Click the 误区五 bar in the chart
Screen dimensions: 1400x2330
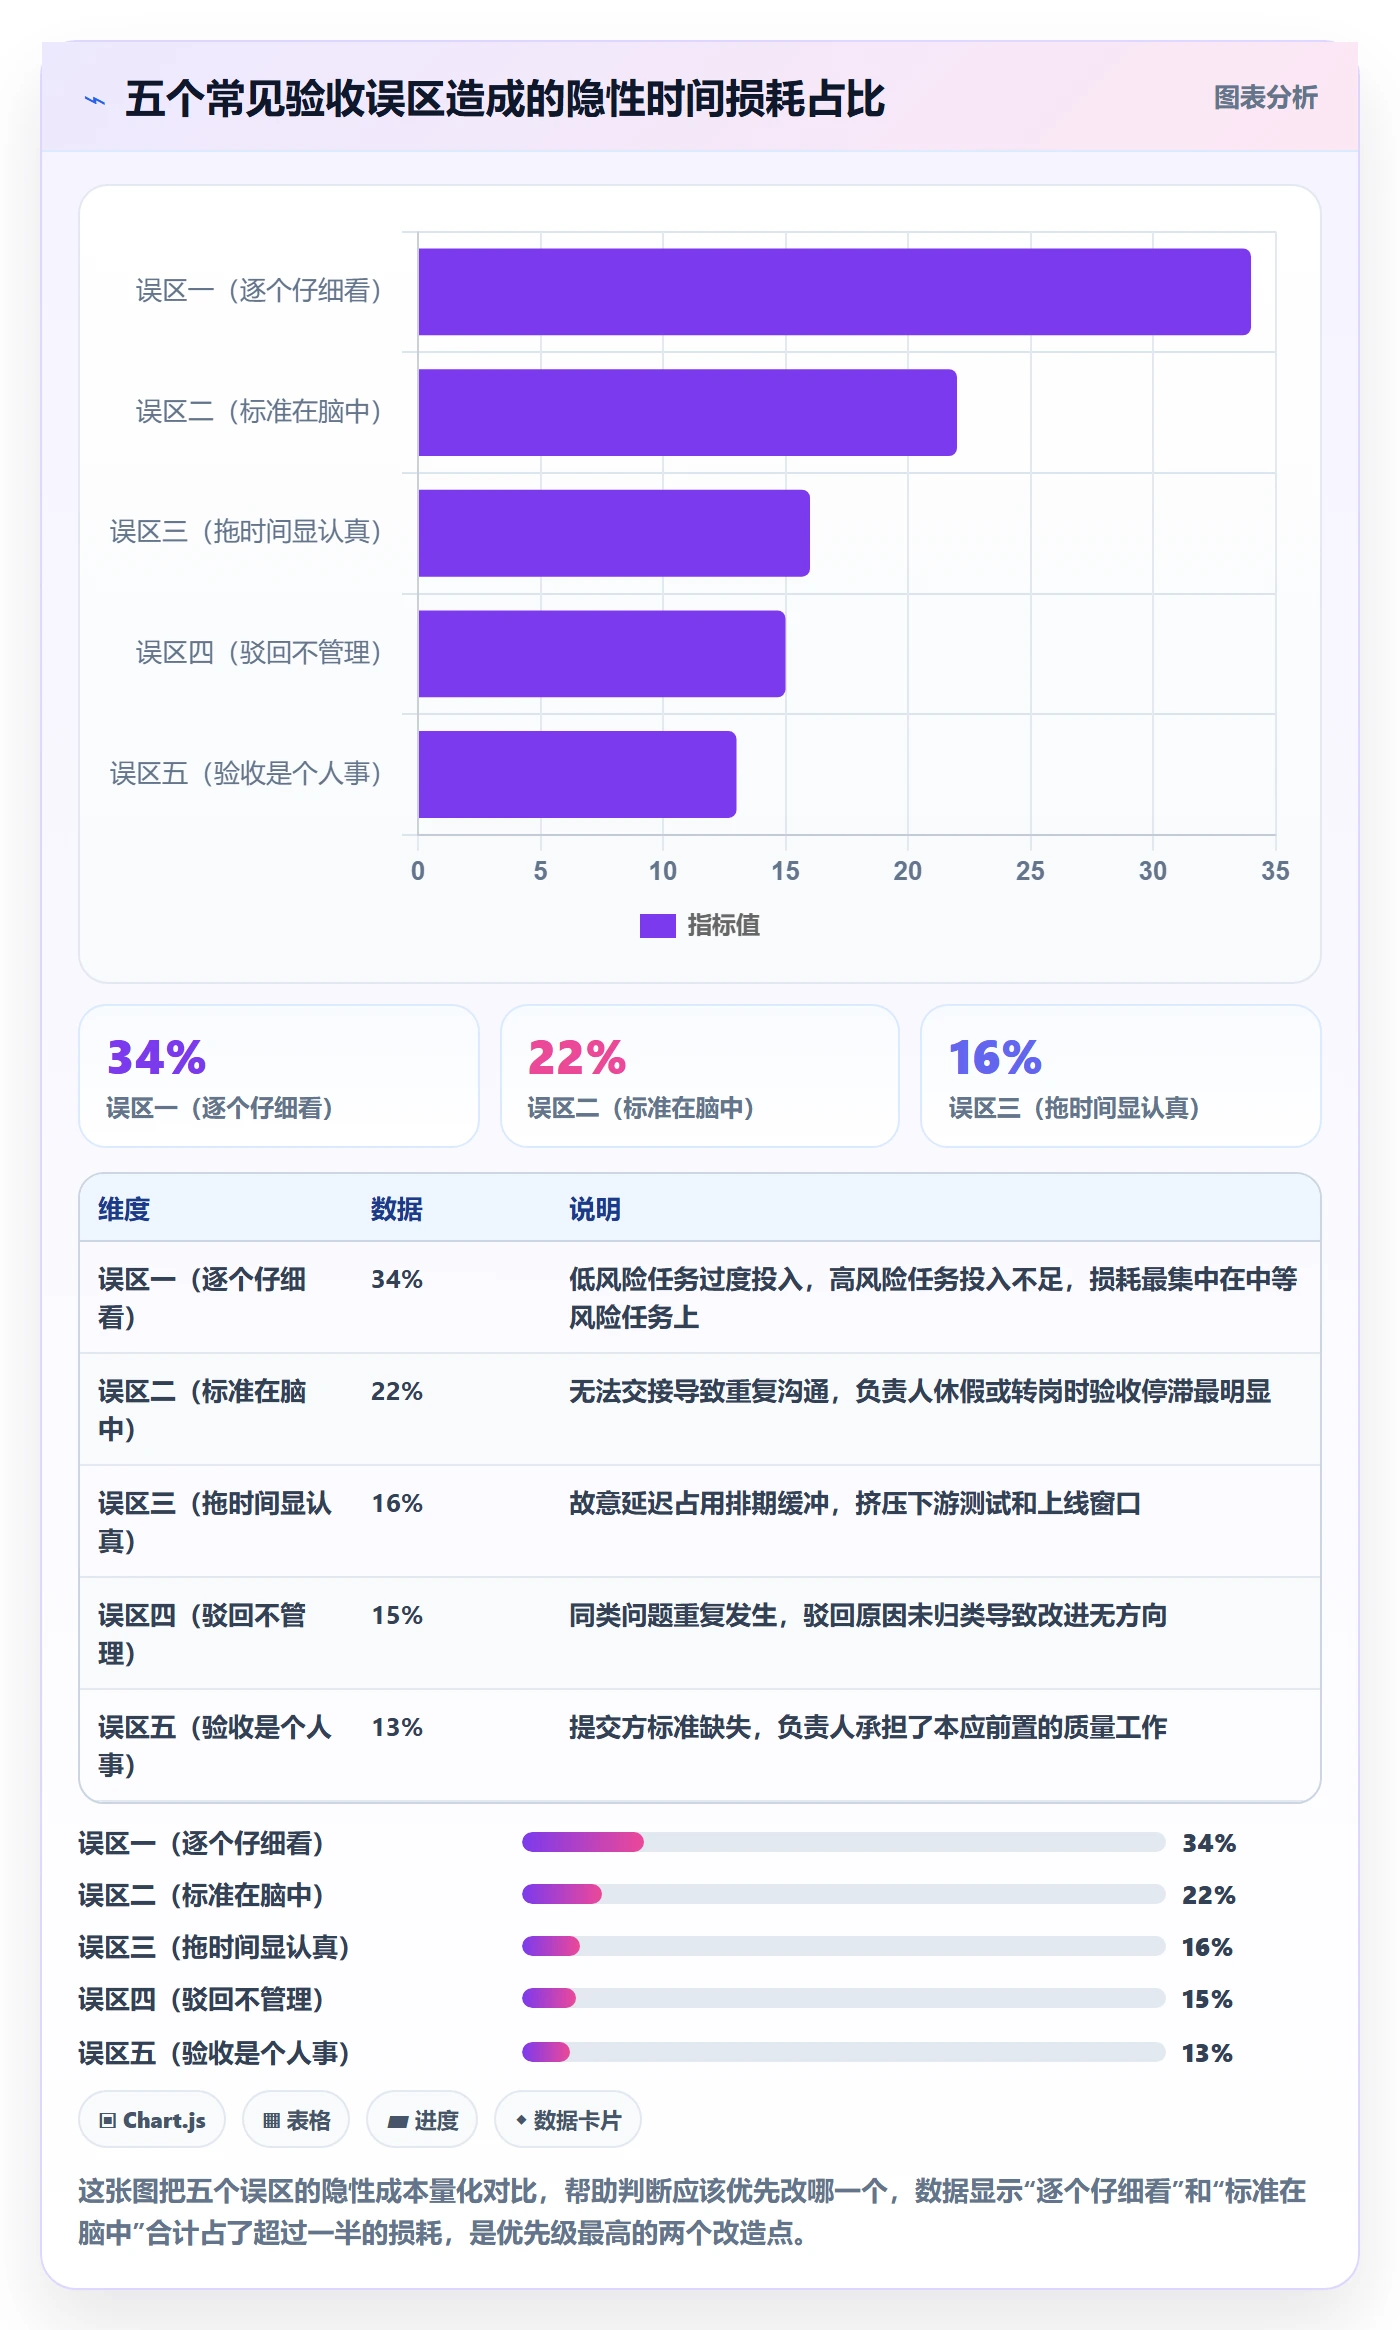577,774
